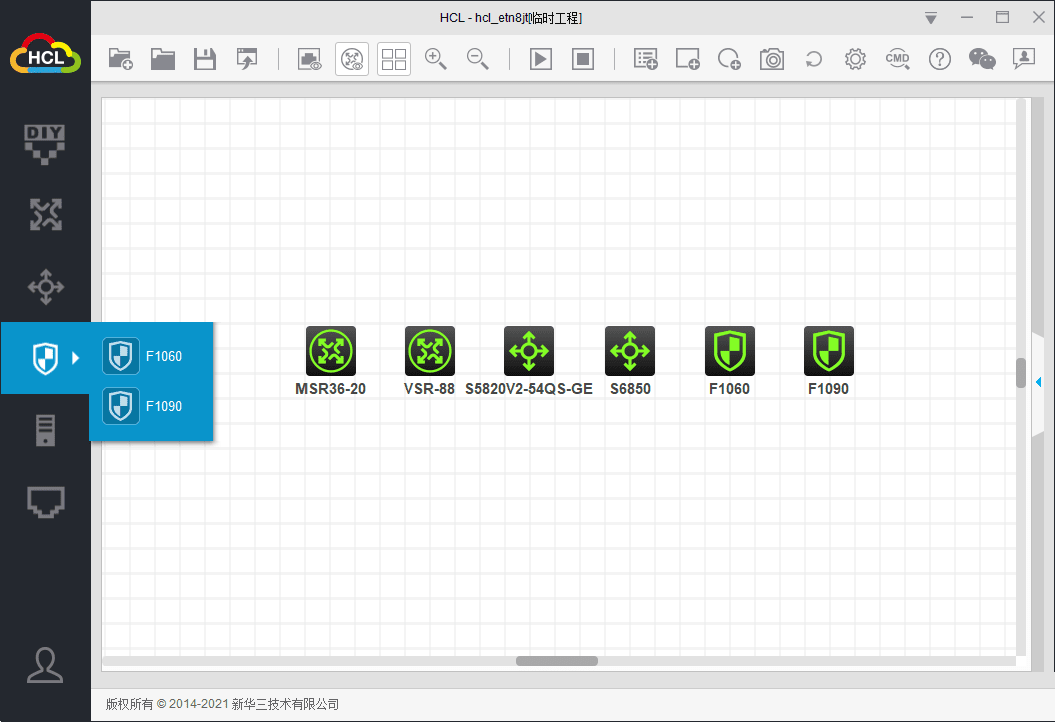
Task: Click the MSR36-20 label text
Action: pos(330,389)
